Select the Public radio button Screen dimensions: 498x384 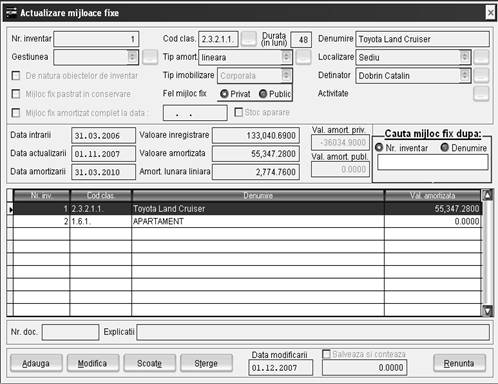tap(263, 94)
